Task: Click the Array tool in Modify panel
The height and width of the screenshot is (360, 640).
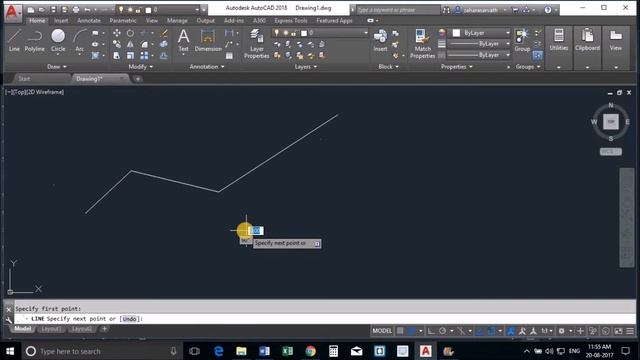Action: [144, 56]
